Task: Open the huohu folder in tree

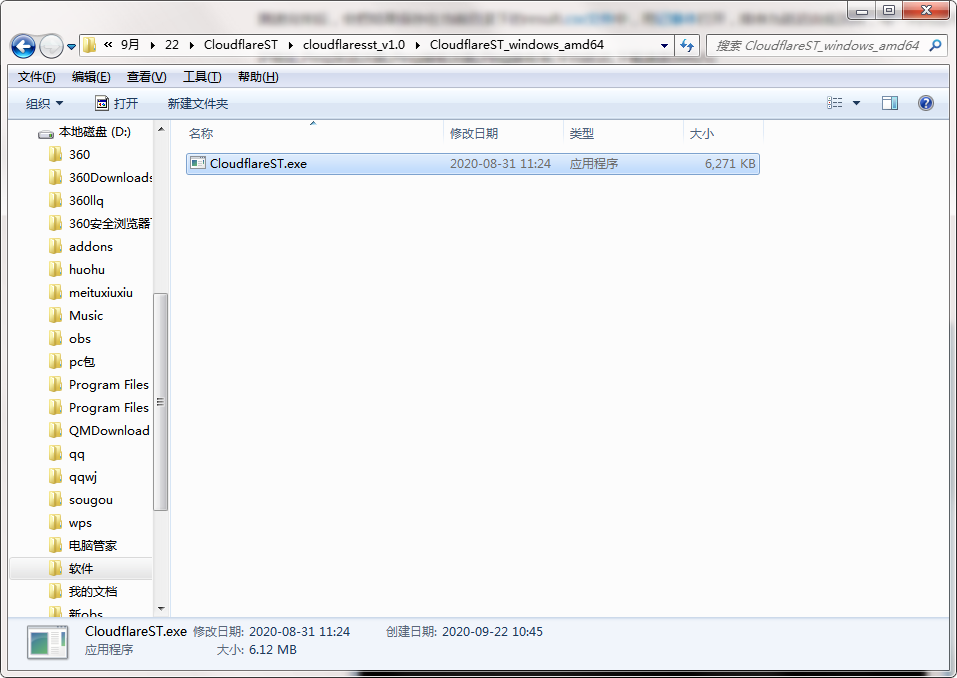Action: (77, 270)
